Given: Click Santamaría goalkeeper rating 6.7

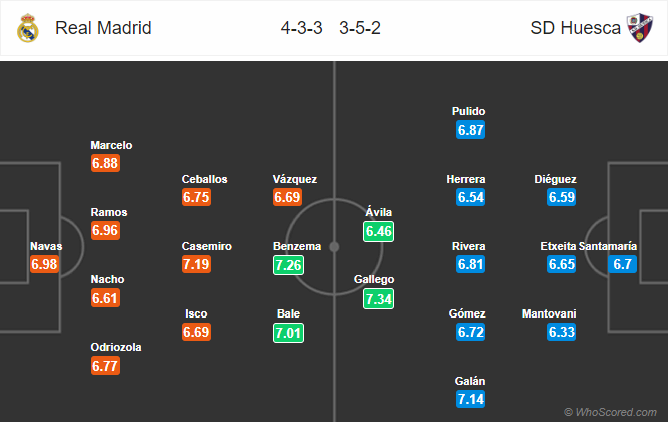Looking at the screenshot, I should coord(622,264).
